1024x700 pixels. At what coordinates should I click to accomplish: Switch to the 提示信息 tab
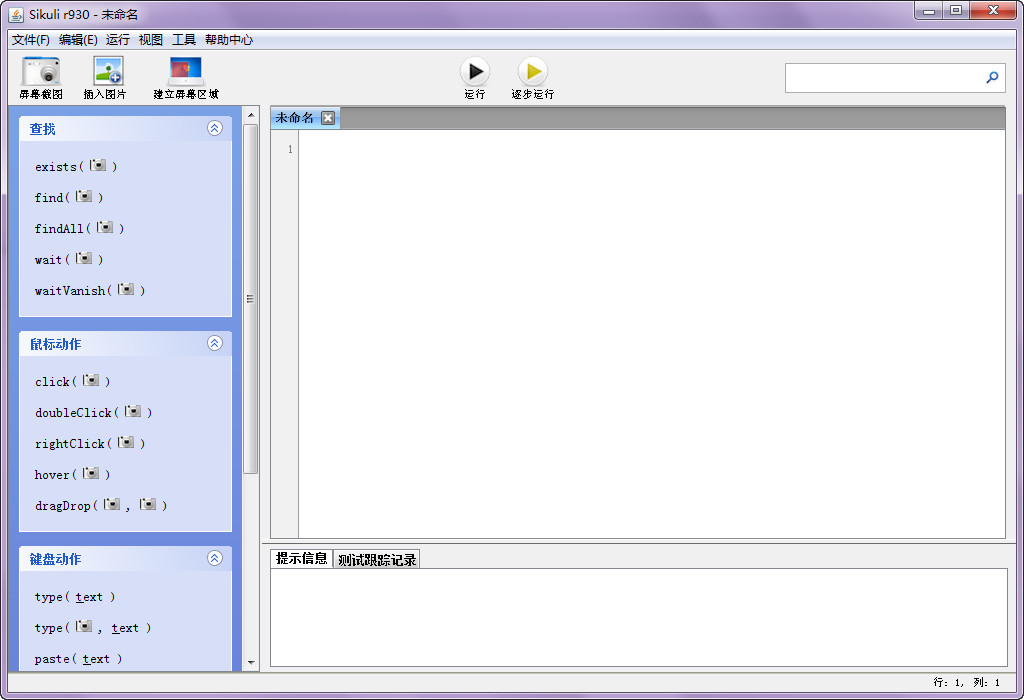click(301, 558)
